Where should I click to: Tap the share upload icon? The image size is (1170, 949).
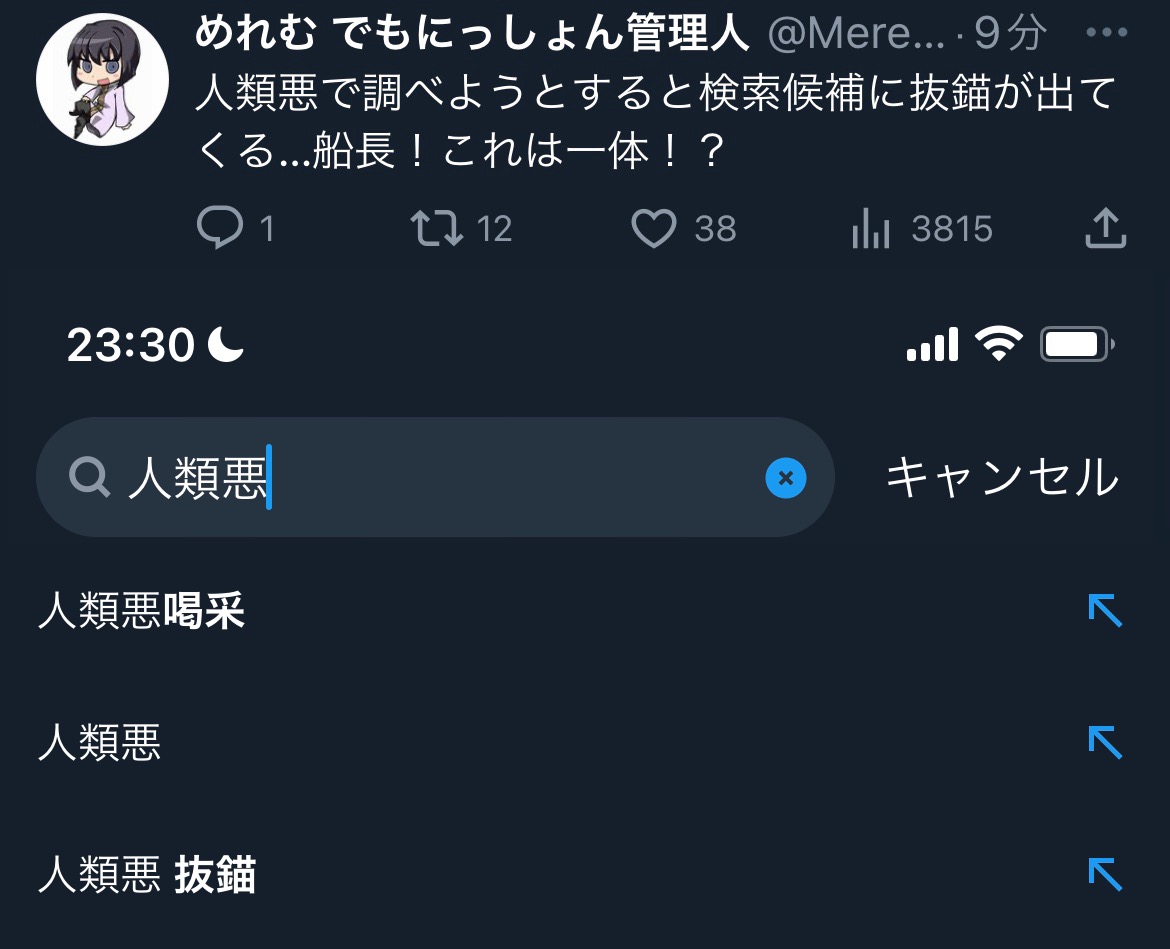click(1105, 228)
